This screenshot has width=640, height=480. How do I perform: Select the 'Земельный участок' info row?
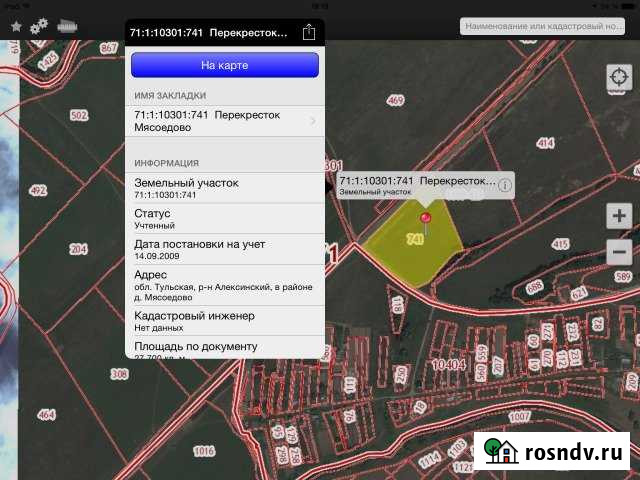(x=227, y=188)
